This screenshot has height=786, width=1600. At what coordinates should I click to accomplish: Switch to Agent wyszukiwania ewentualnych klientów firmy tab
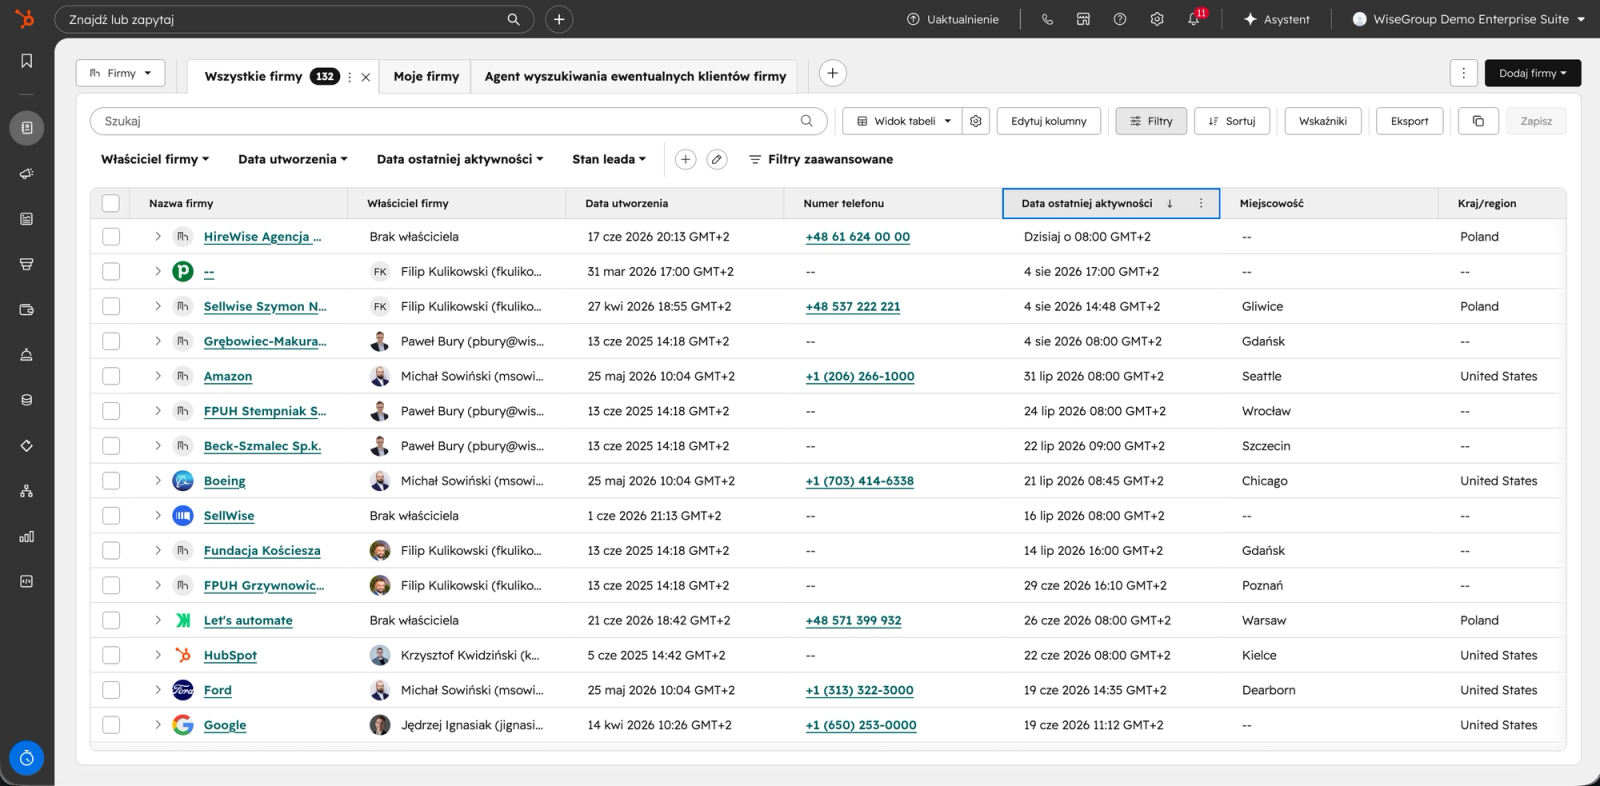(x=635, y=76)
